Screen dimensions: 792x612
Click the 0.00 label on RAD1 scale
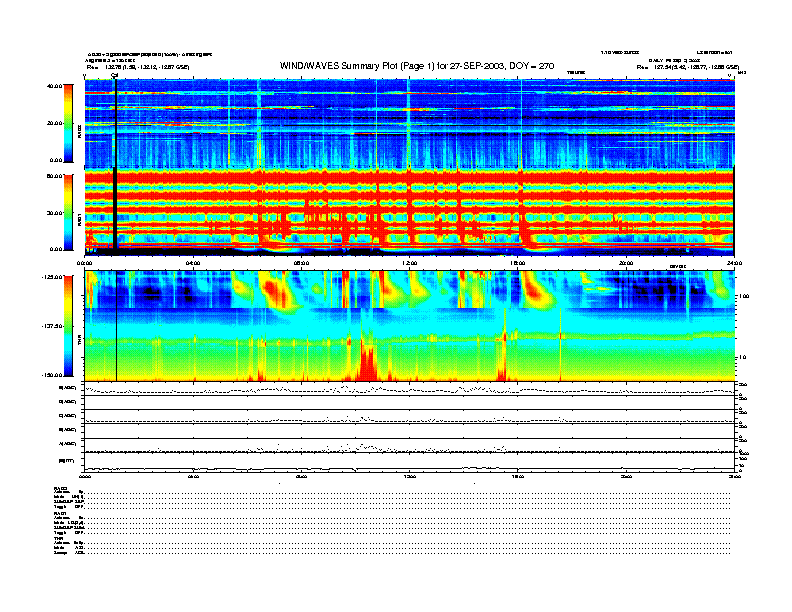[56, 249]
